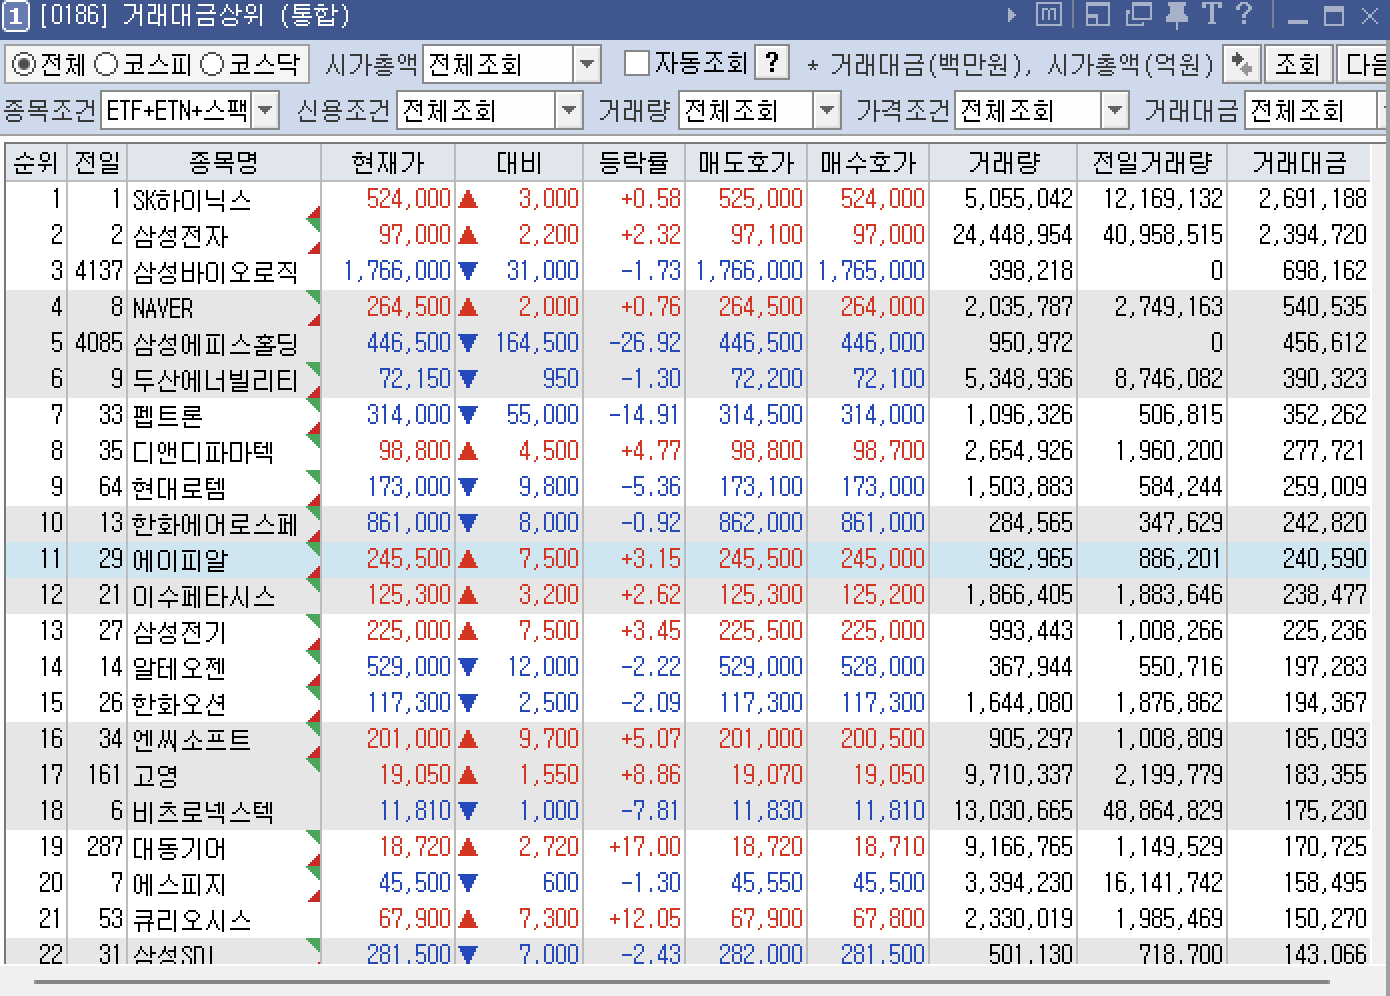Click the boxed 'm' icon in title bar
1390x996 pixels.
pos(1048,15)
